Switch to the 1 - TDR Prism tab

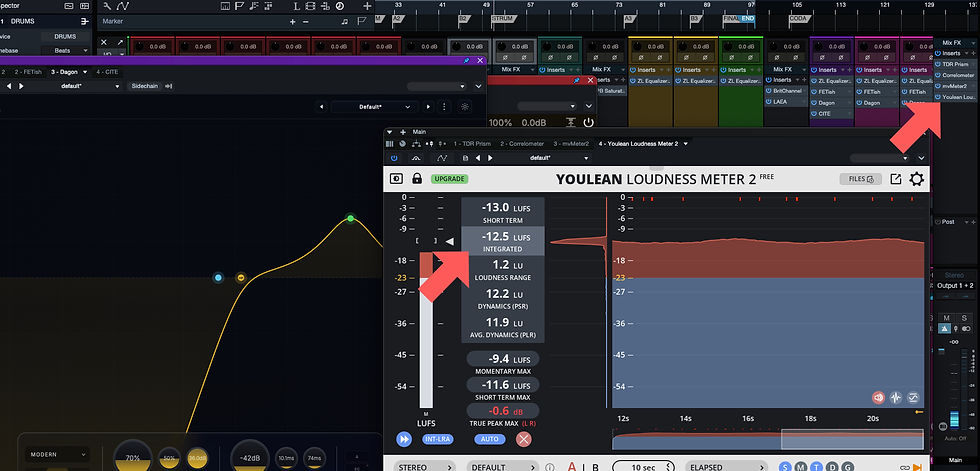coord(472,144)
